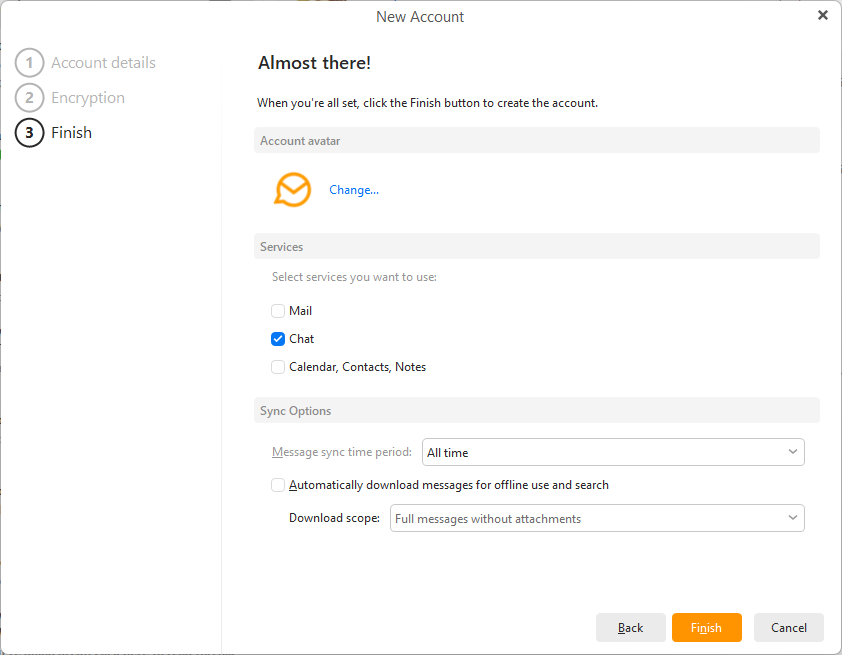Cancel the account creation
This screenshot has width=842, height=655.
click(788, 628)
